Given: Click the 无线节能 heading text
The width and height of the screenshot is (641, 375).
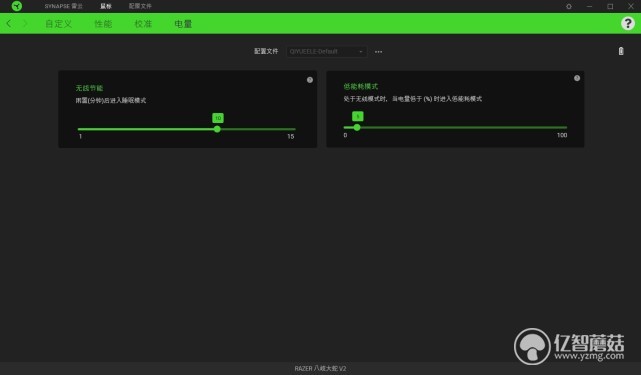Looking at the screenshot, I should 89,88.
